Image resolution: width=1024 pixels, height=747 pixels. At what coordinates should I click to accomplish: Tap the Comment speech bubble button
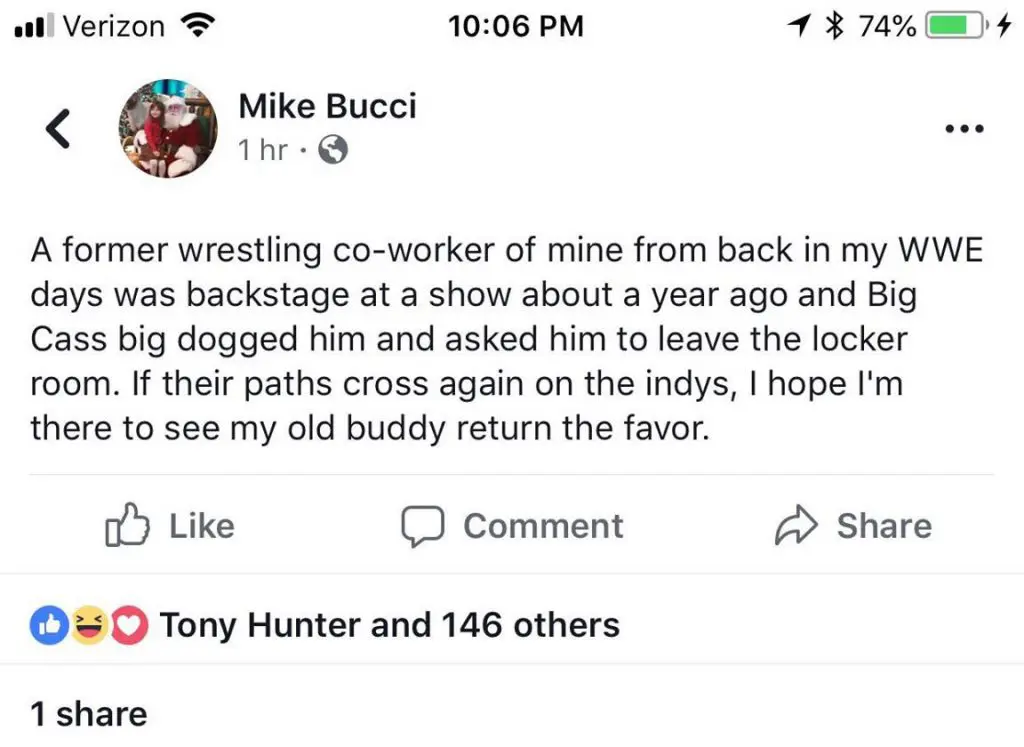click(512, 526)
